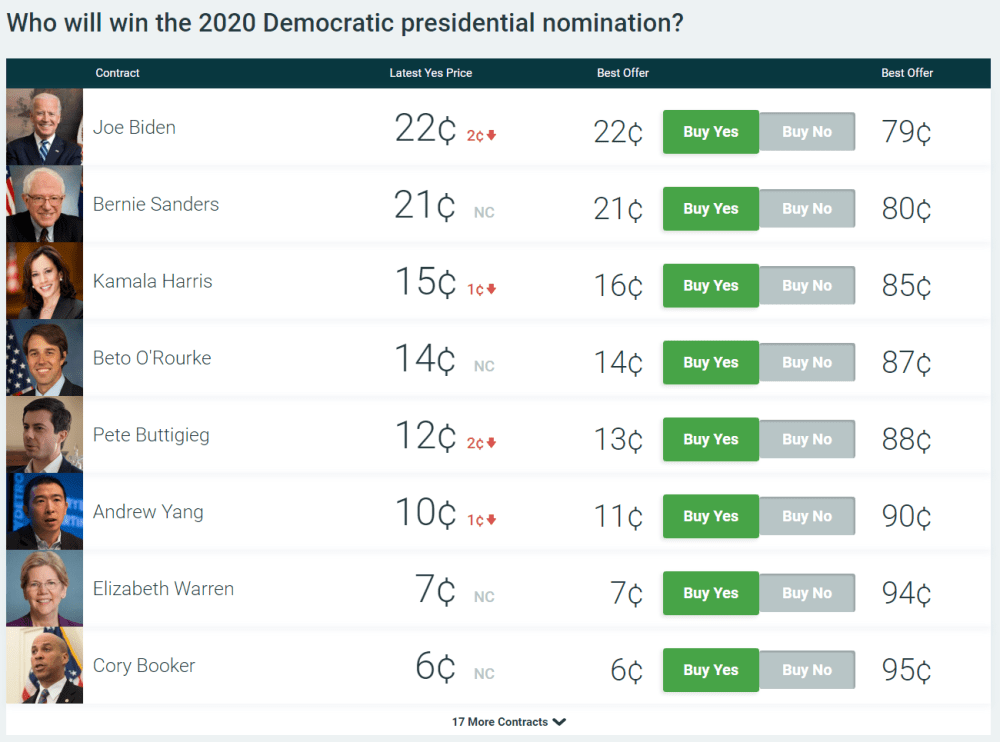
Task: Click red down-arrow price change for Biden
Action: [482, 135]
